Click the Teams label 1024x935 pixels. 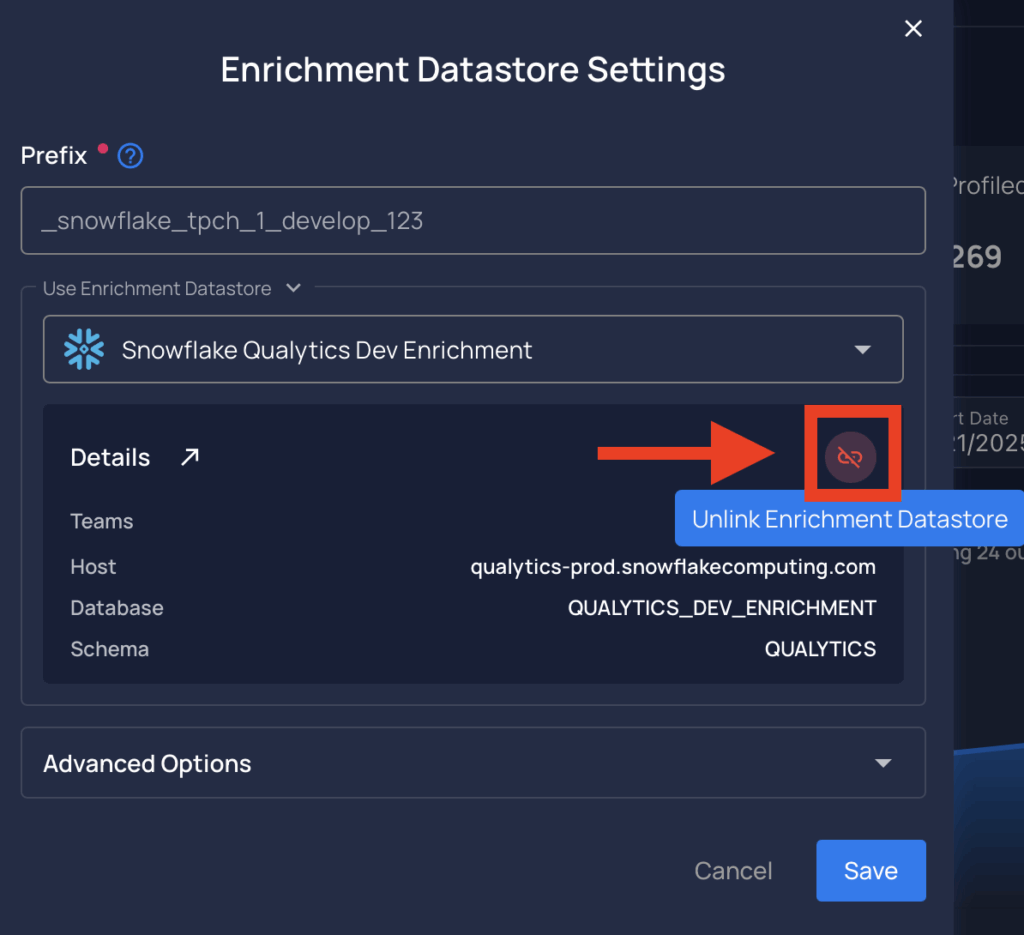pyautogui.click(x=102, y=521)
